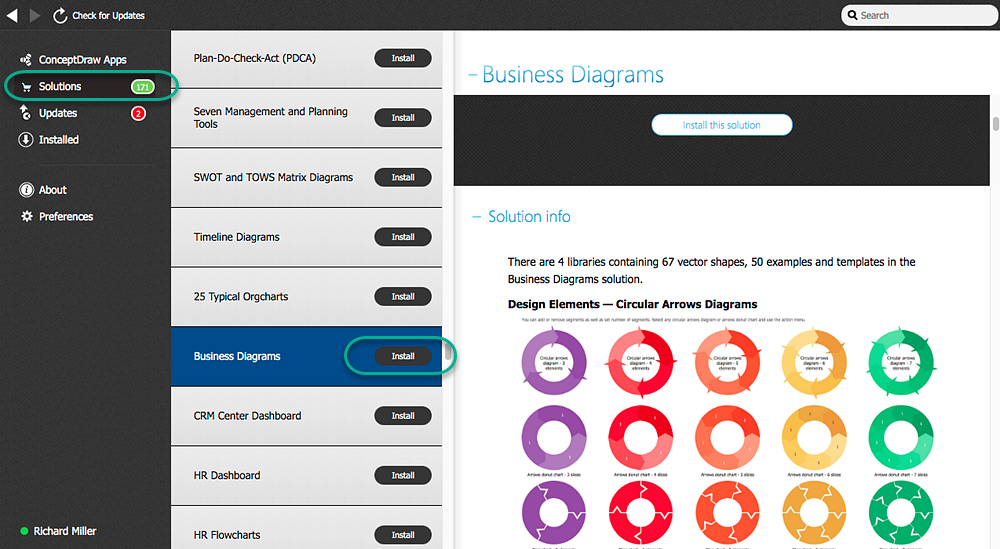Click the solutions list scrollbar handle
Viewport: 1000px width, 549px height.
pos(449,354)
